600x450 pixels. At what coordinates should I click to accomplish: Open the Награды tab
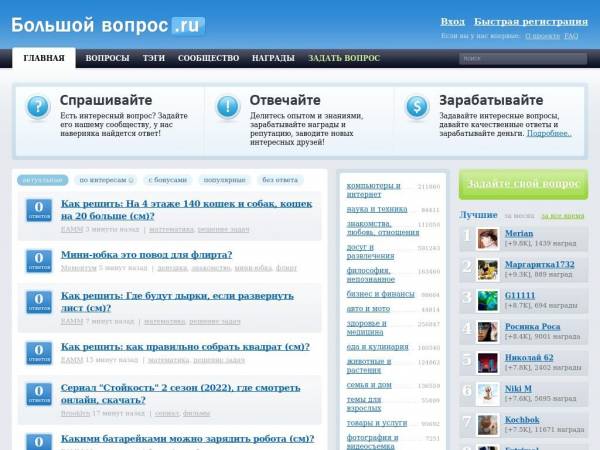[x=273, y=58]
